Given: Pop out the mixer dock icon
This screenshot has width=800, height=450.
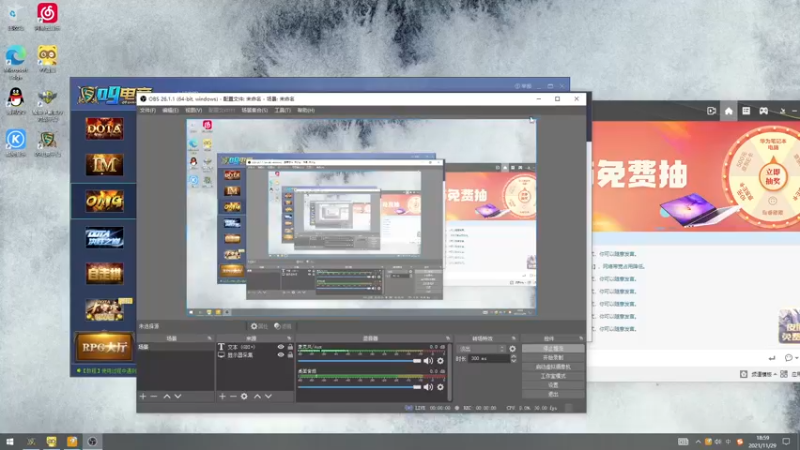Looking at the screenshot, I should [x=447, y=338].
